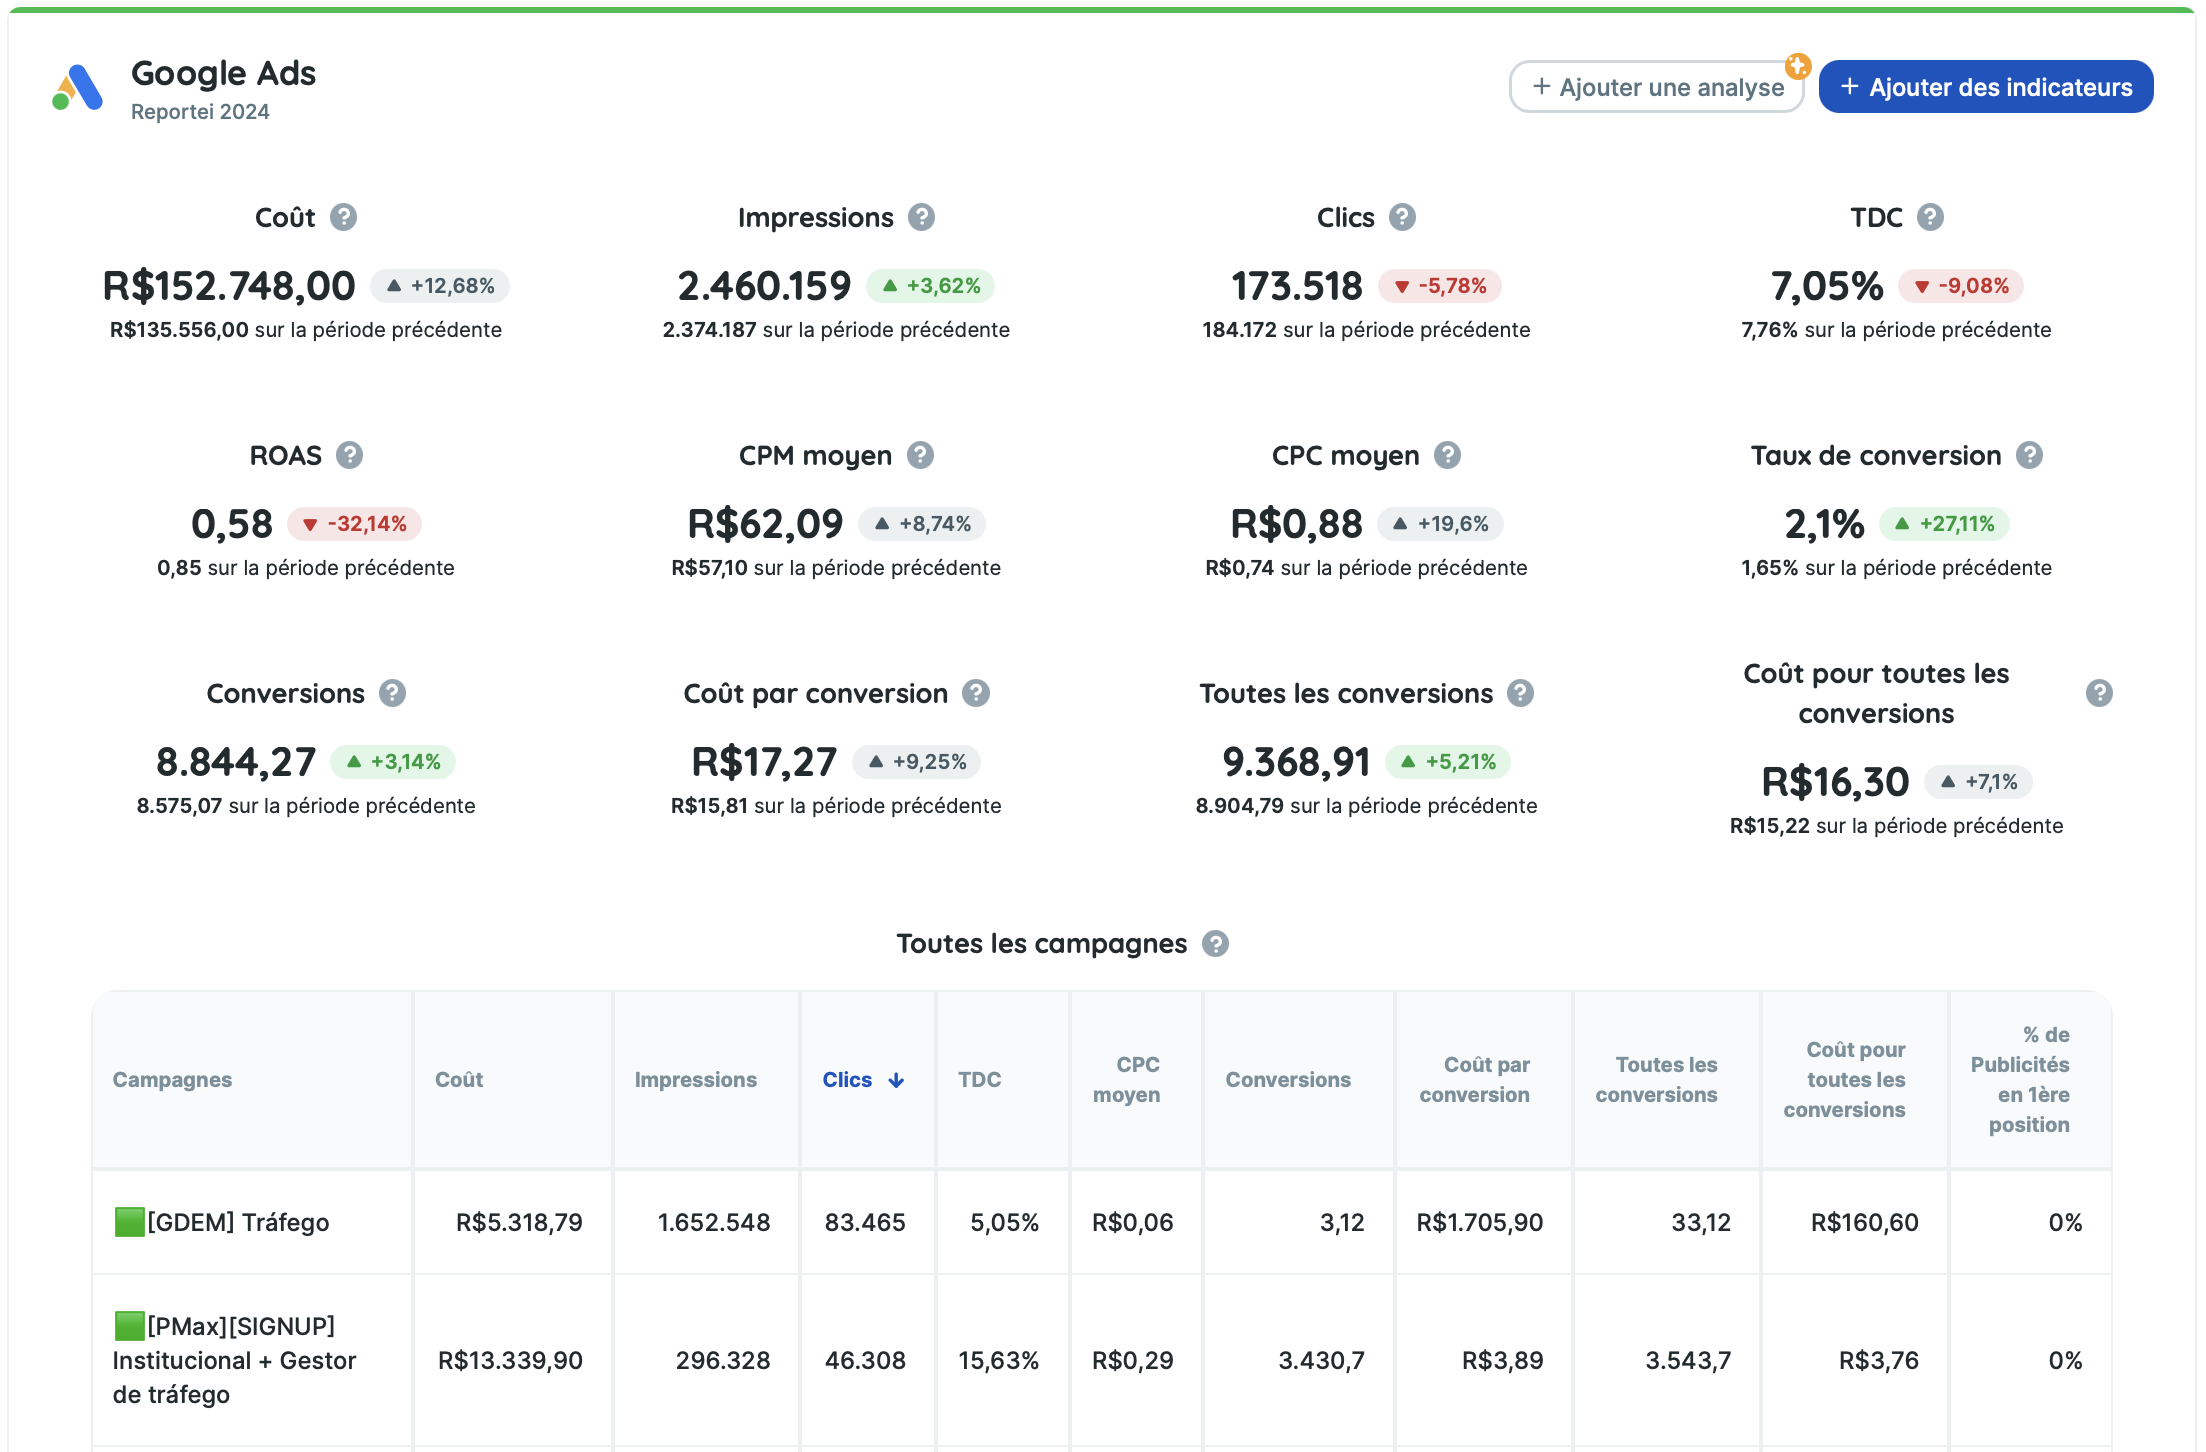Click help icon next to CPM moyen
This screenshot has height=1452, width=2206.
920,455
